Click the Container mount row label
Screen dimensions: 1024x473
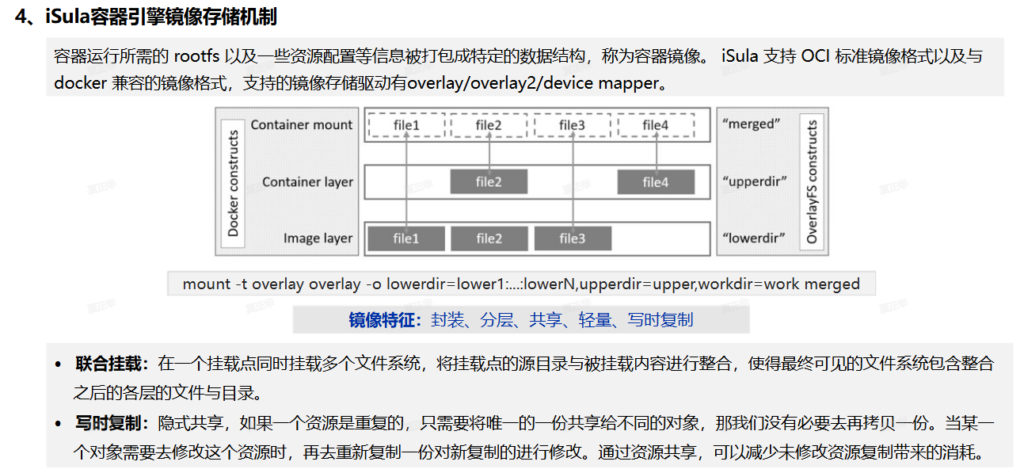tap(301, 125)
